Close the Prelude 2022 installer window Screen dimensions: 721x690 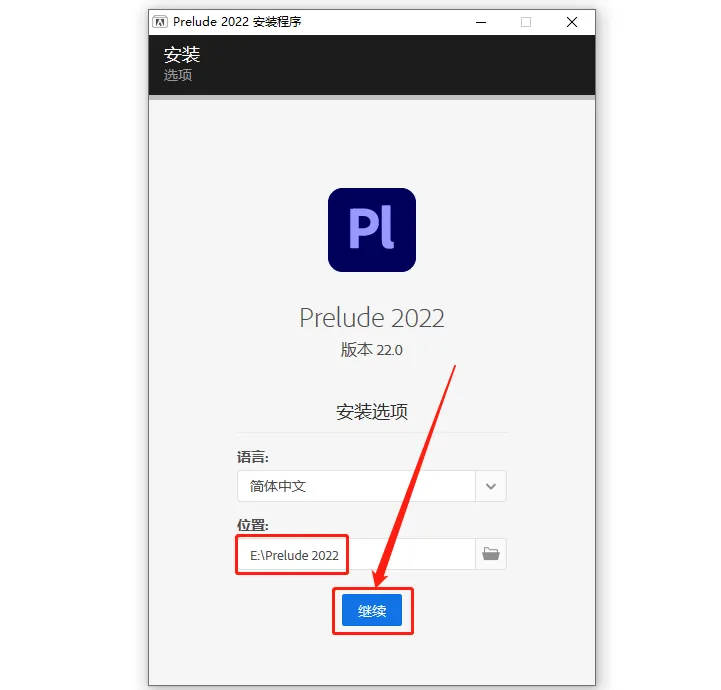(x=572, y=22)
